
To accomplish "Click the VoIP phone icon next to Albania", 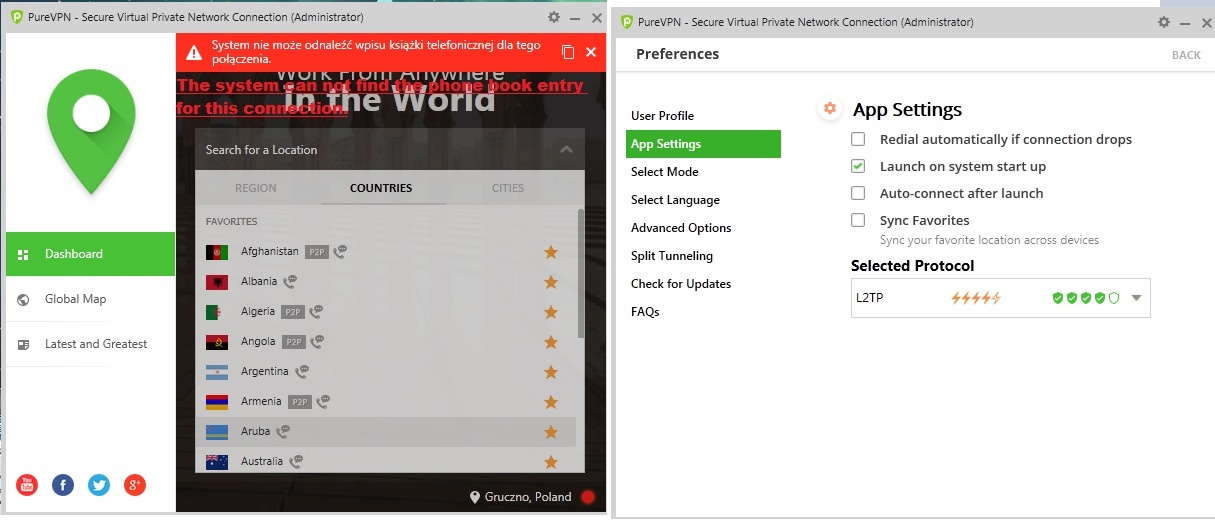I will (291, 282).
